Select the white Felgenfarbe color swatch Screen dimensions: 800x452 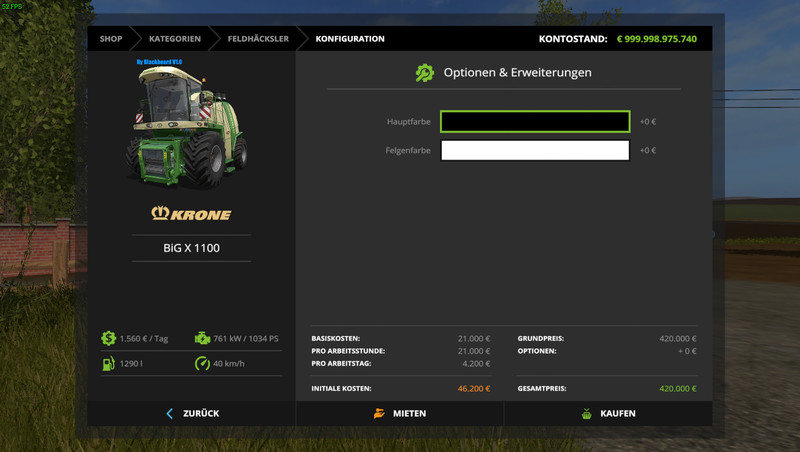click(x=534, y=150)
